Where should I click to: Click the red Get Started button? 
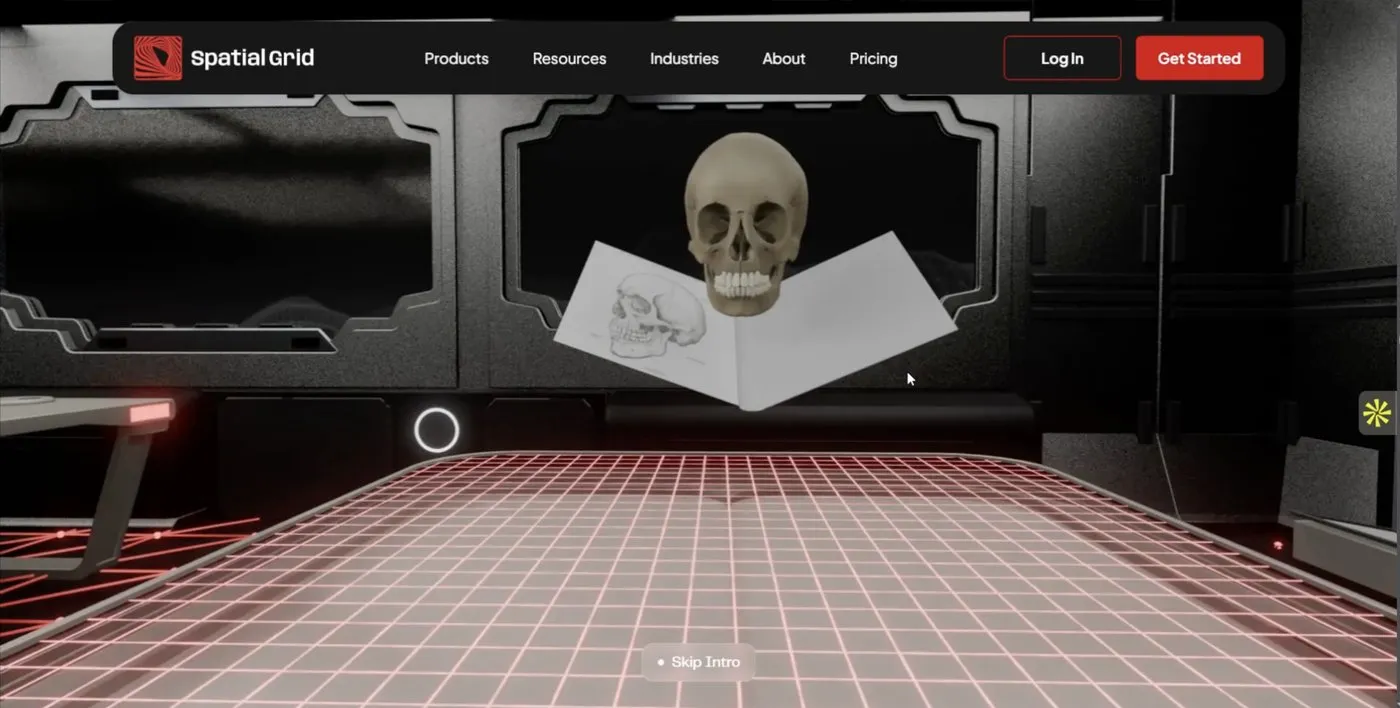(1199, 58)
